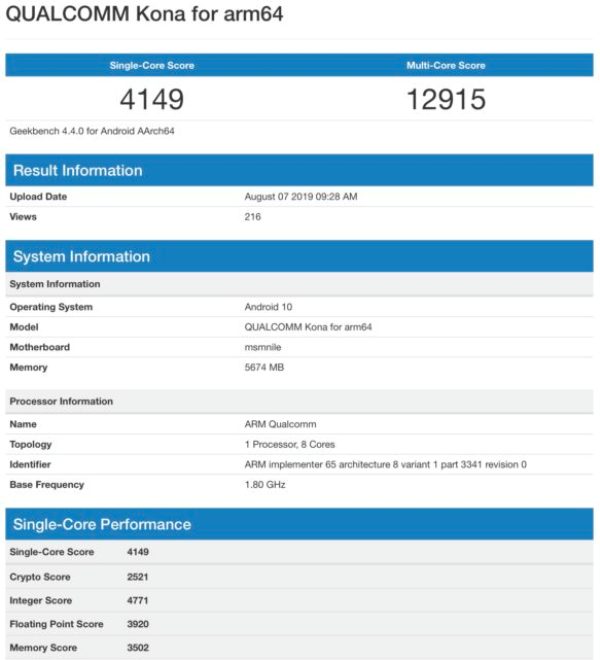This screenshot has width=600, height=660.
Task: Click the Model value in the system table
Action: (x=307, y=327)
